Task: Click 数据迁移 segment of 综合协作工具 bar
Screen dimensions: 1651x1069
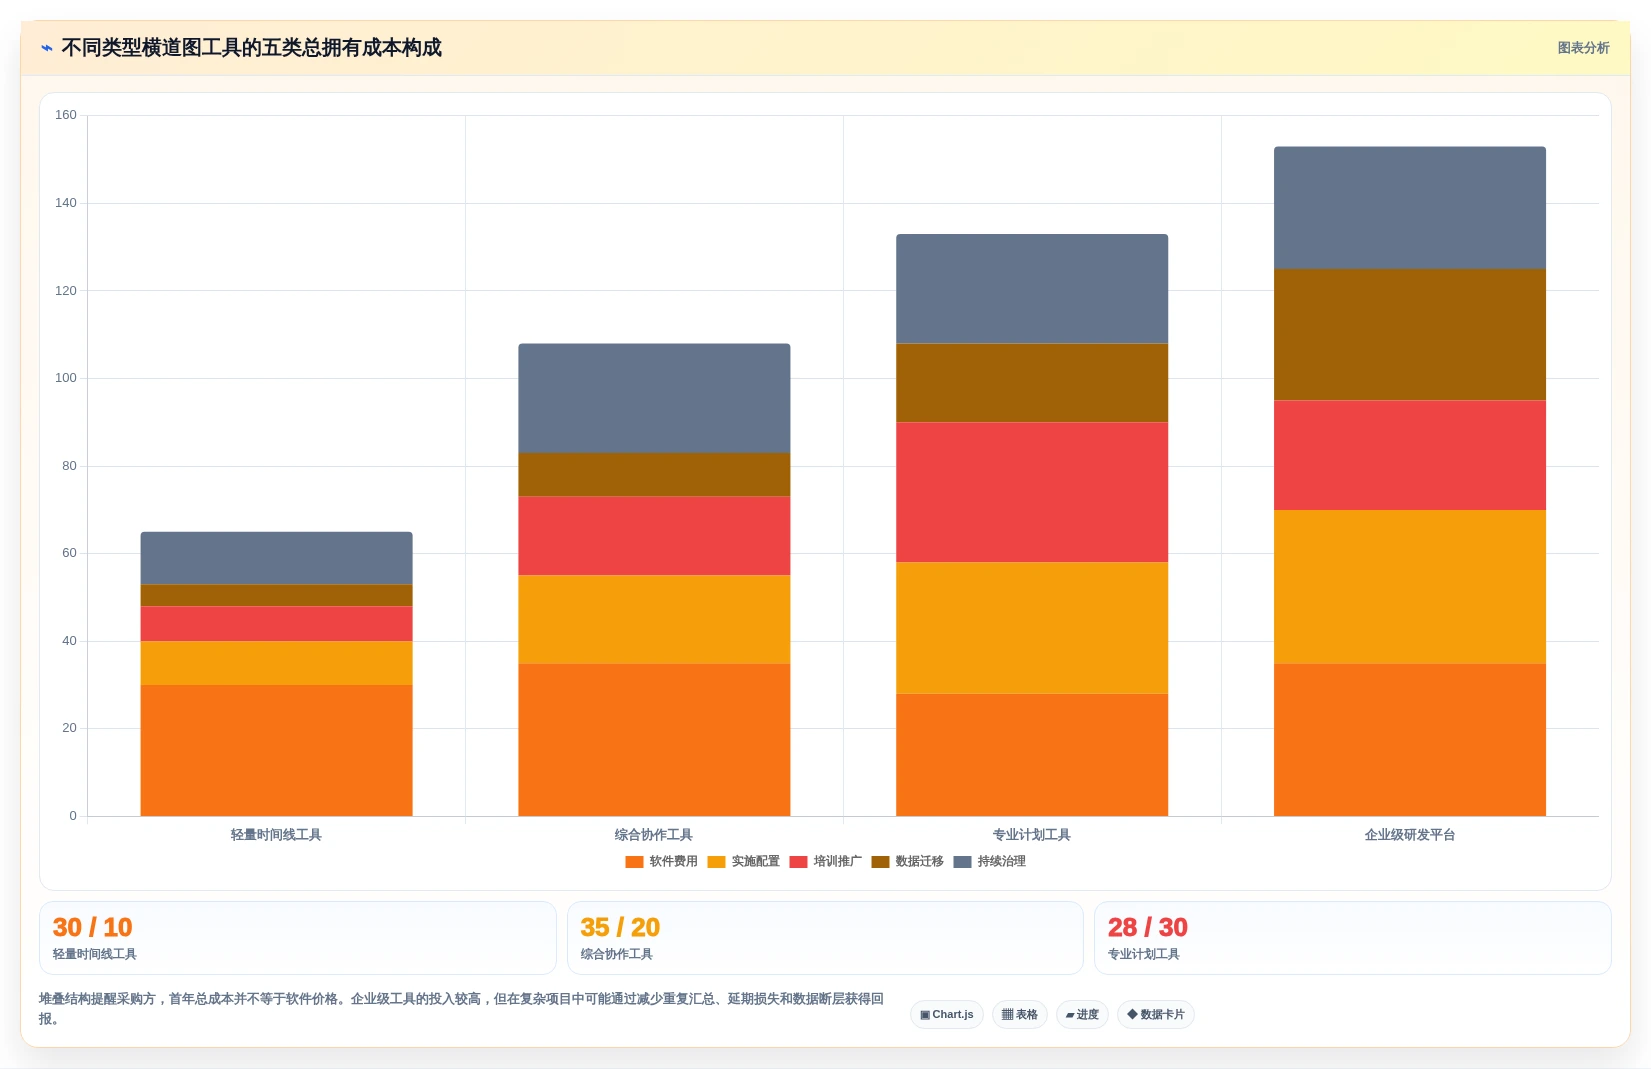Action: [x=654, y=475]
